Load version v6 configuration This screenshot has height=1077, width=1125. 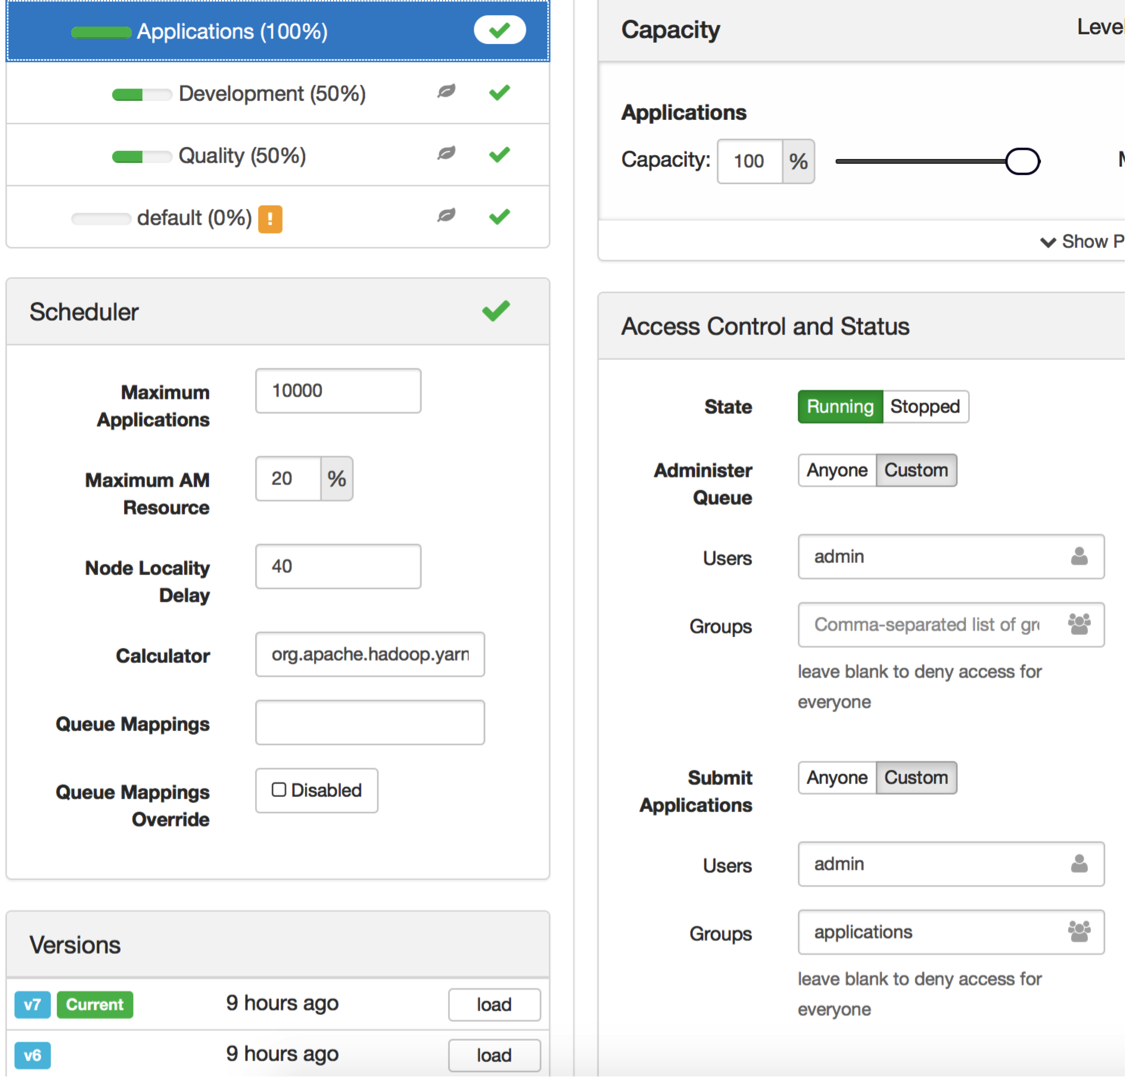[494, 1055]
